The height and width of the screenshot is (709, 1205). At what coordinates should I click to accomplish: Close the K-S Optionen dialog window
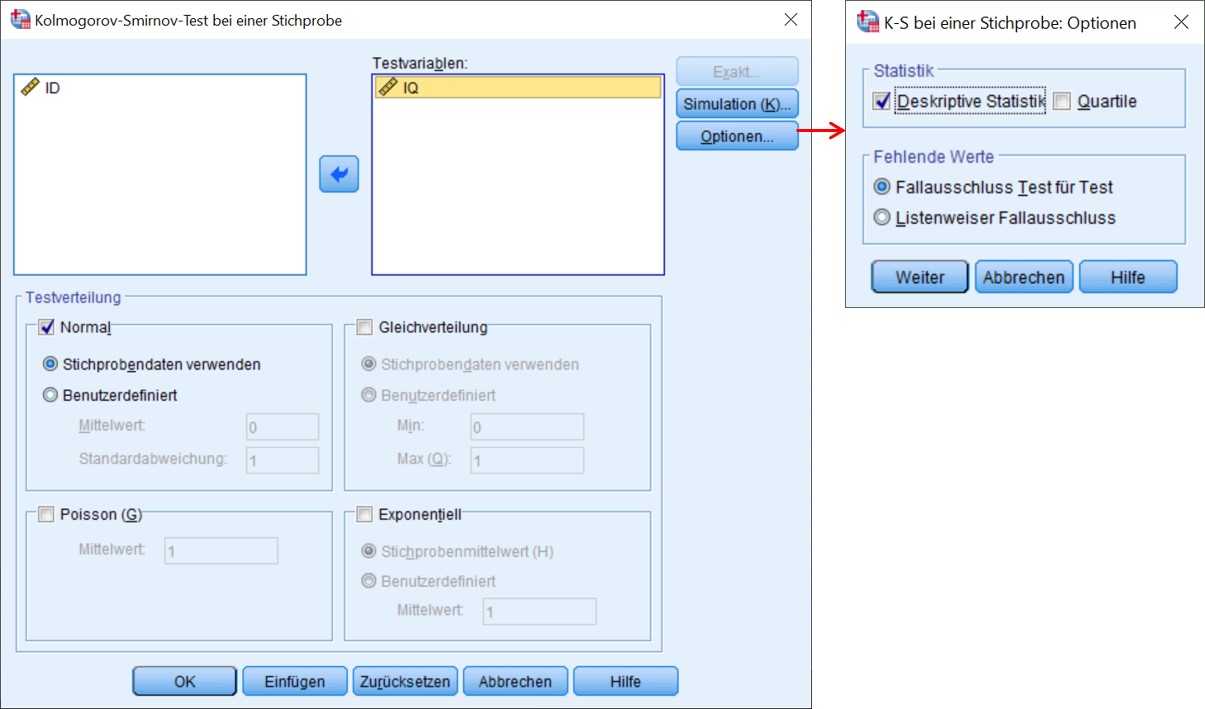(1180, 22)
